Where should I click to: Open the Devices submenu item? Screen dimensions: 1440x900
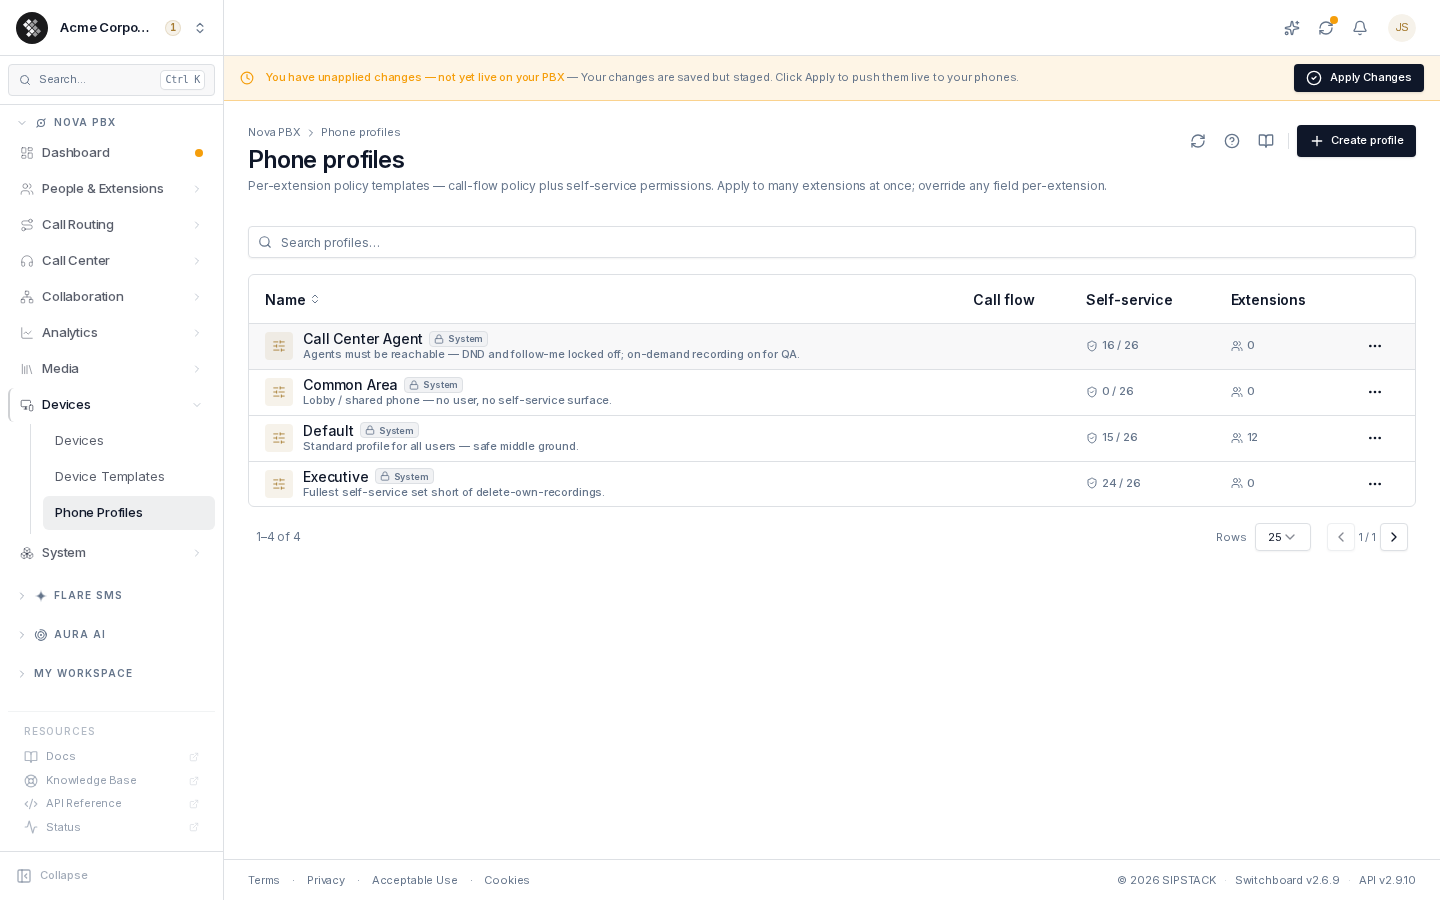[129, 441]
